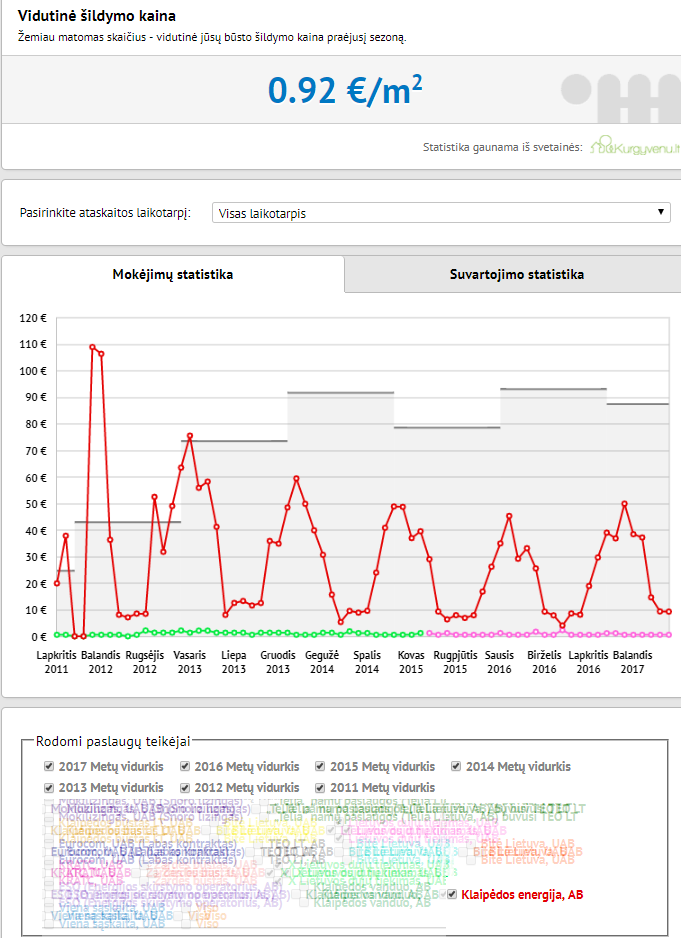Uncheck the 2013 Metų vidurkis checkbox
Image resolution: width=681 pixels, height=938 pixels.
49,788
